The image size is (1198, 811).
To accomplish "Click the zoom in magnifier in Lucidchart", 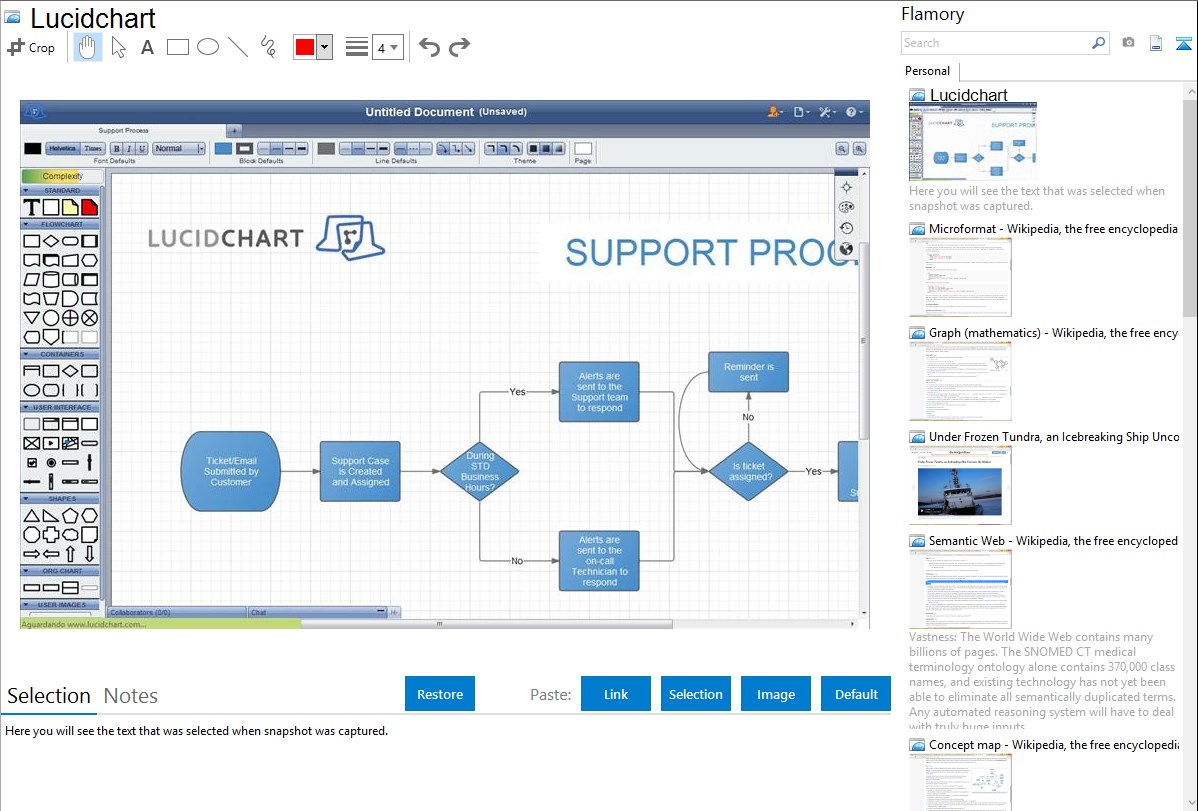I will [x=860, y=149].
